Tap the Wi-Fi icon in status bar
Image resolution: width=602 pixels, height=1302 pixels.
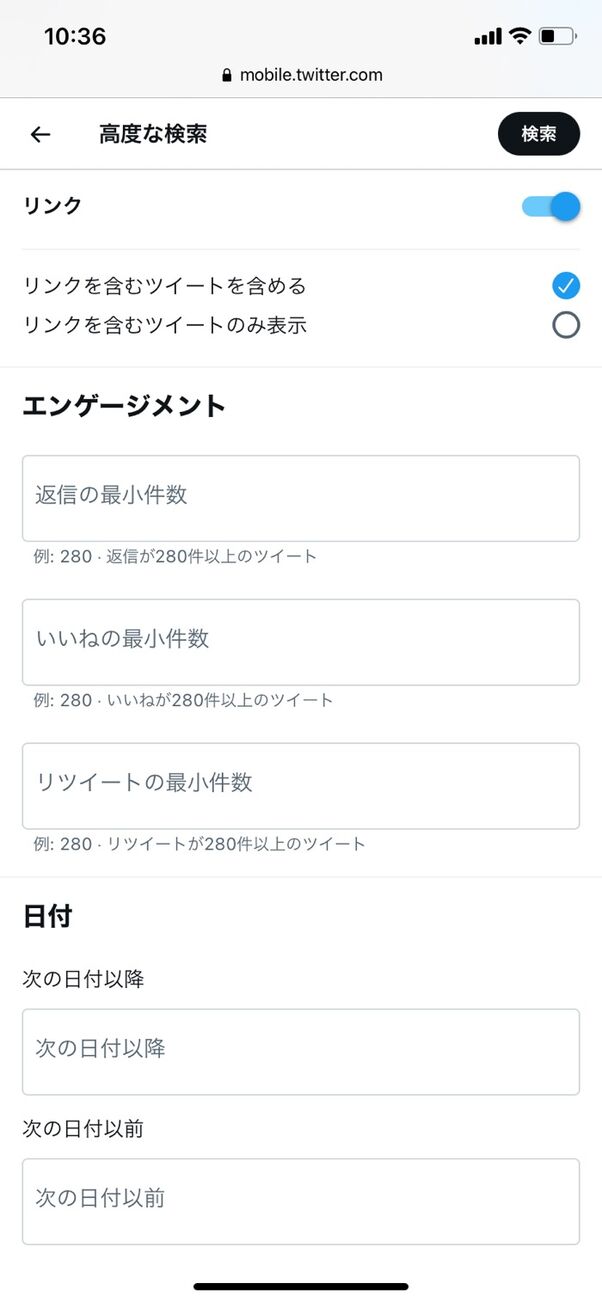point(519,37)
